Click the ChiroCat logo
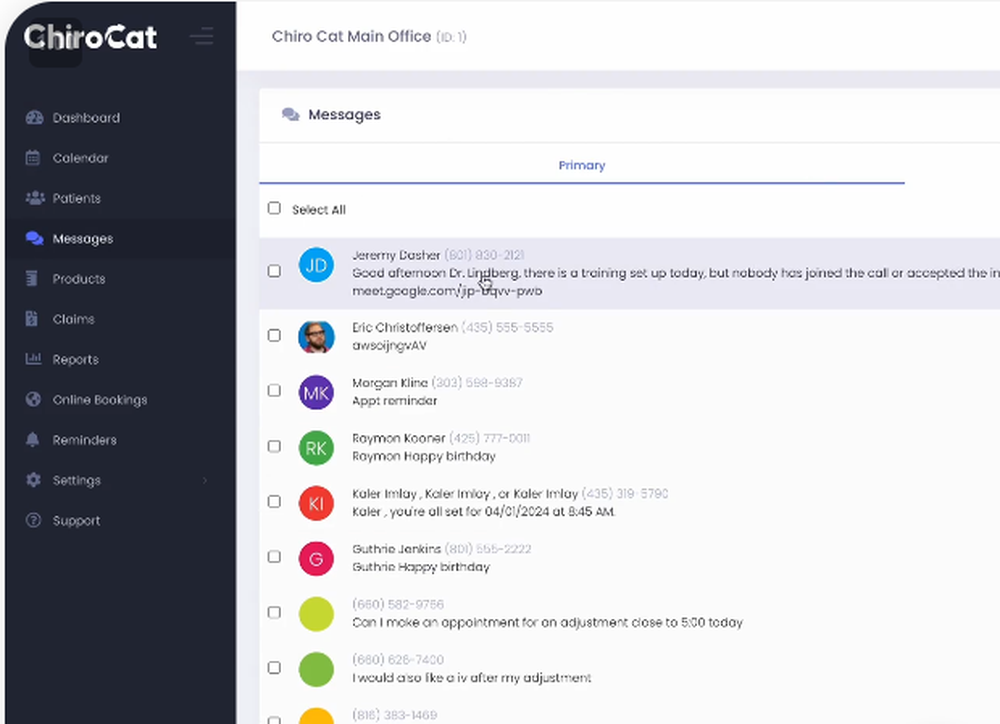1000x724 pixels. (x=90, y=37)
